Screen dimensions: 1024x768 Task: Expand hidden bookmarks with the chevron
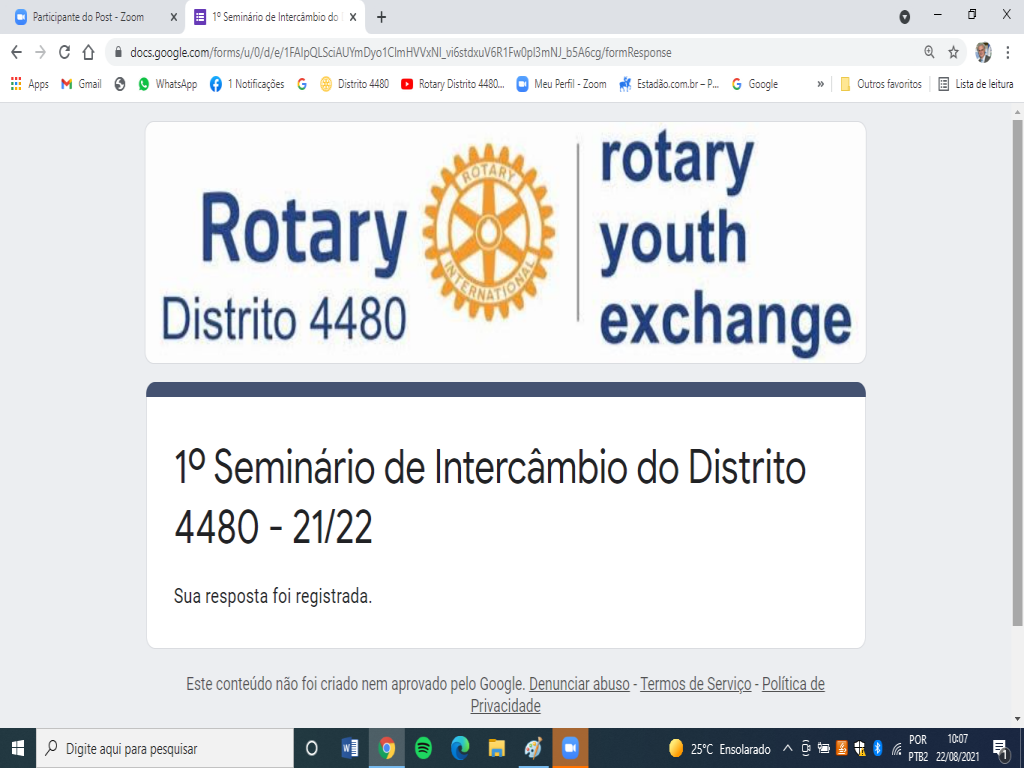coord(820,84)
